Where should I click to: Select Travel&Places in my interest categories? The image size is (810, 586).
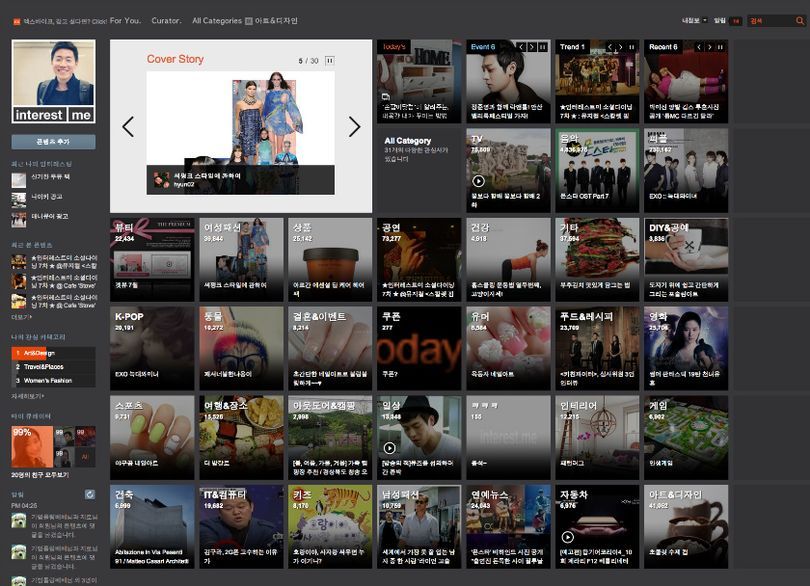[54, 366]
